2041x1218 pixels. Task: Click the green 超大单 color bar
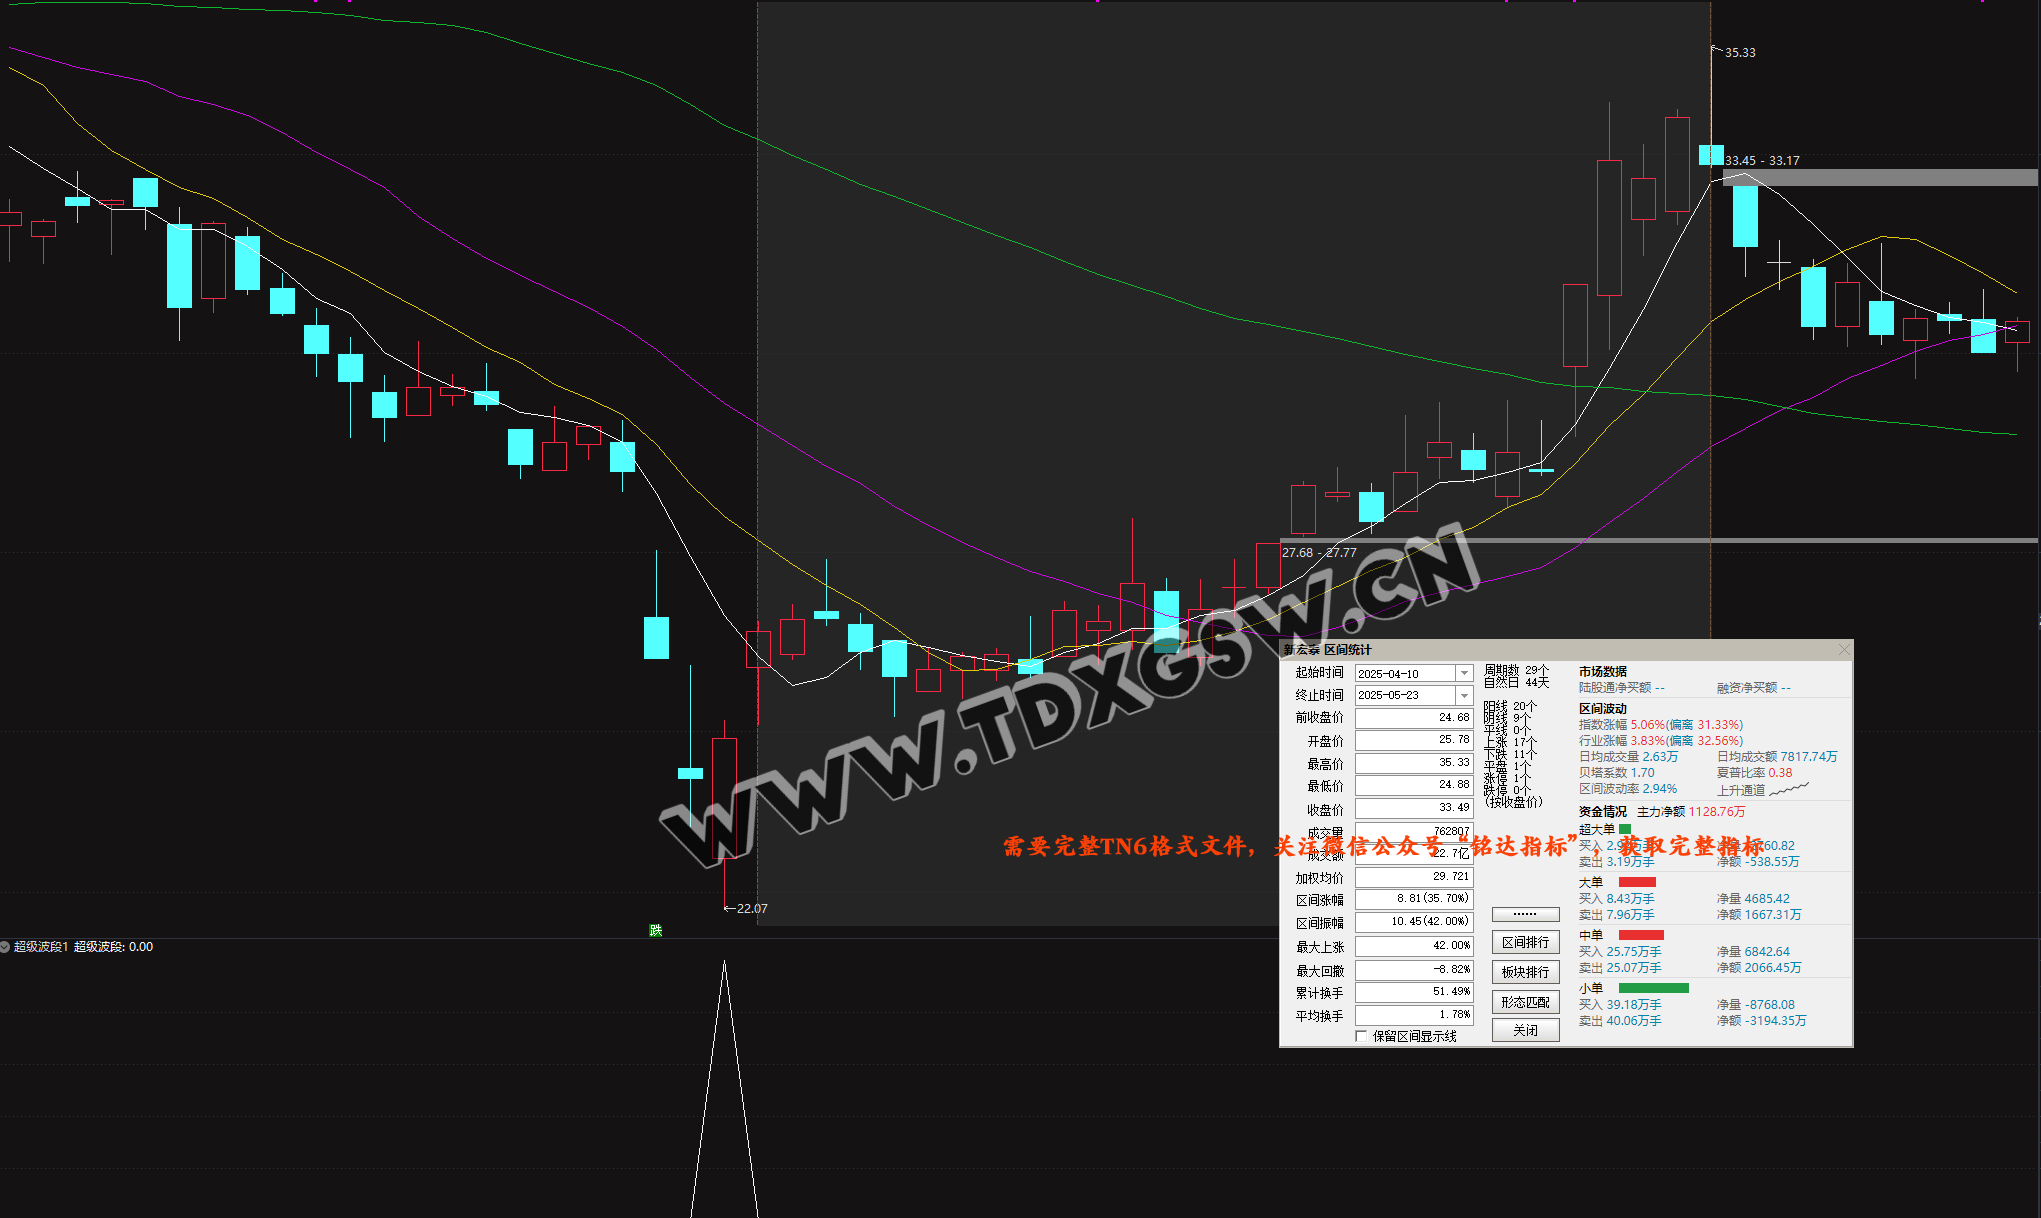pyautogui.click(x=1625, y=829)
